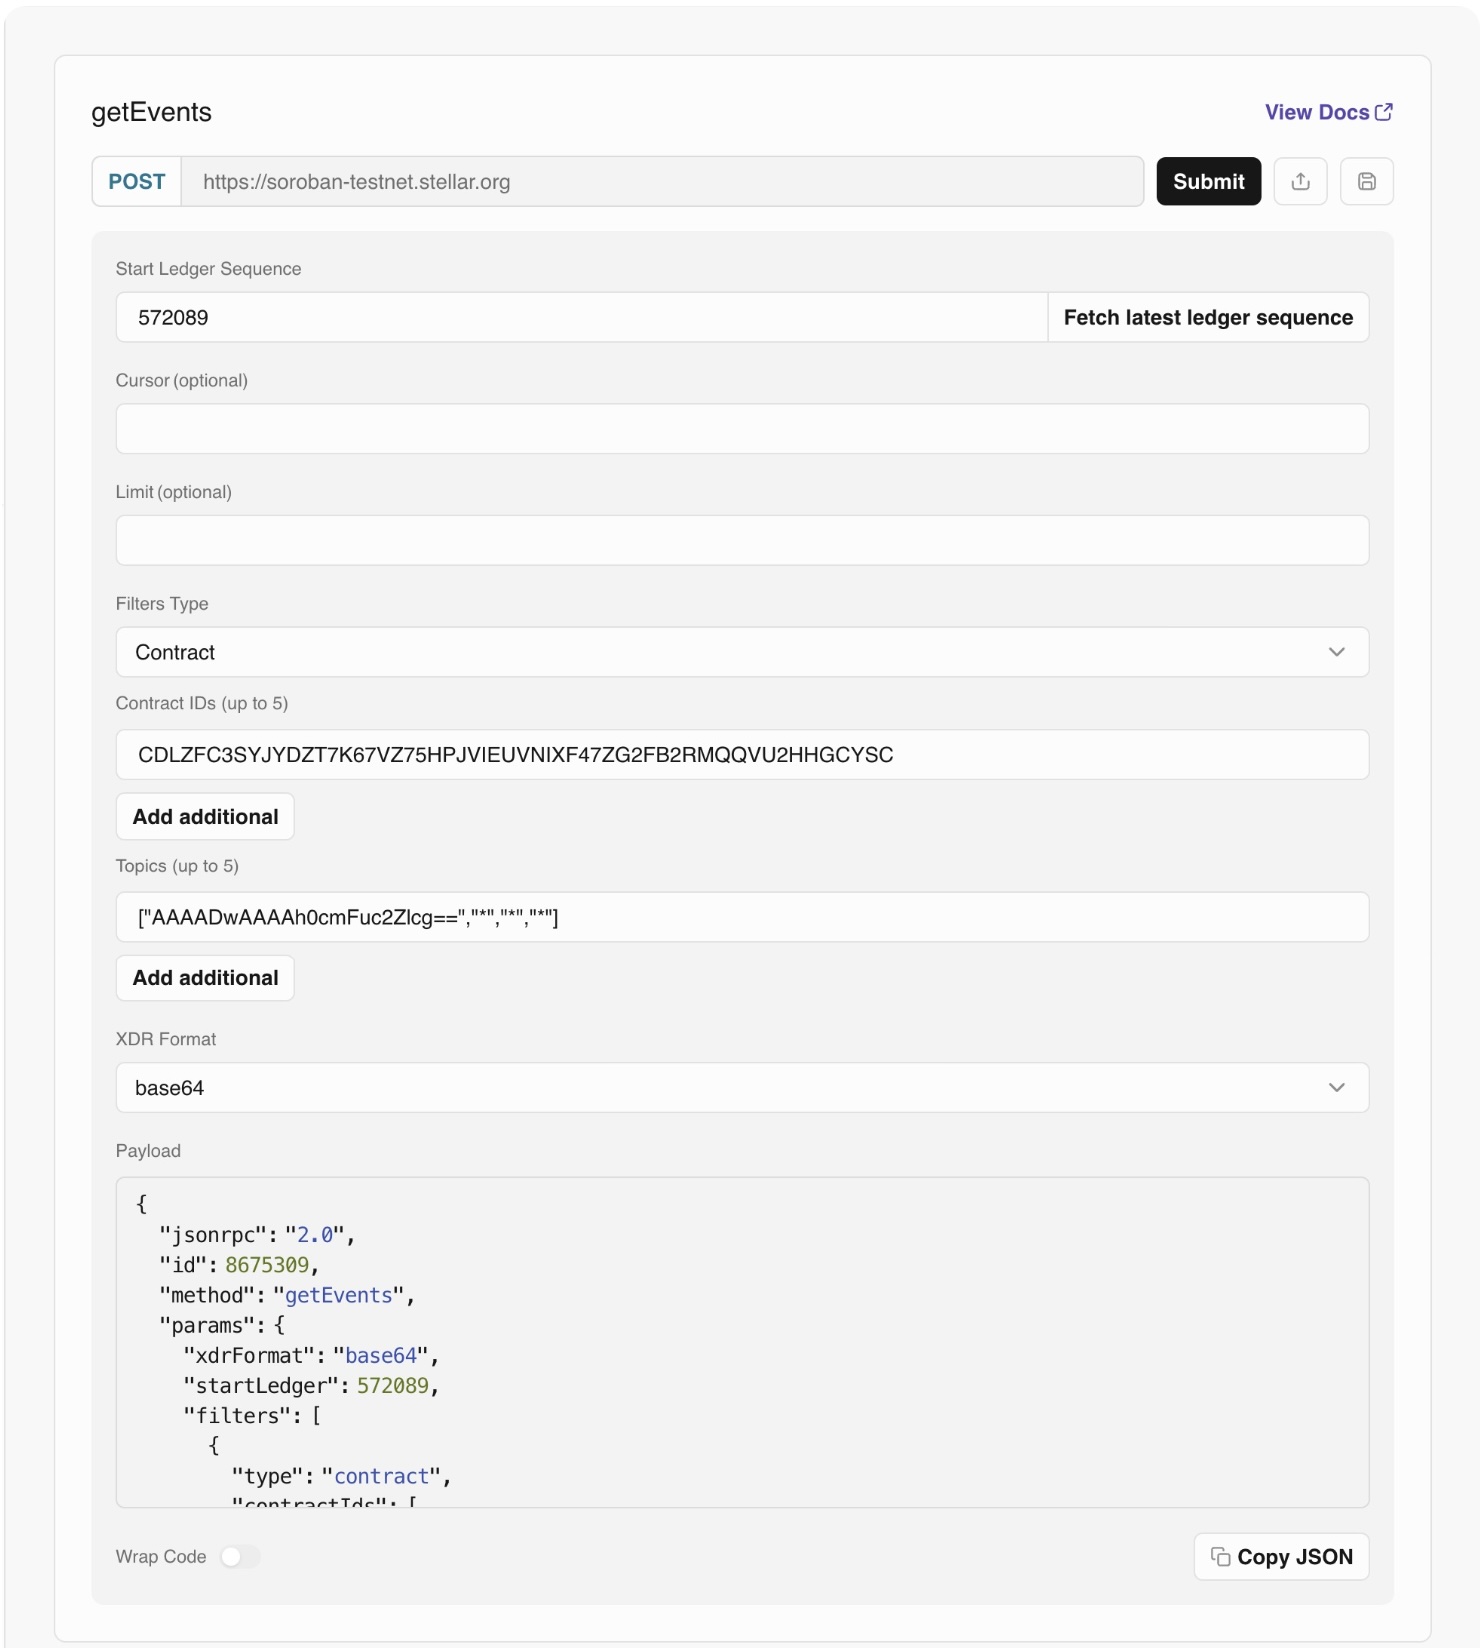Focus the Cursor optional input field

[741, 428]
